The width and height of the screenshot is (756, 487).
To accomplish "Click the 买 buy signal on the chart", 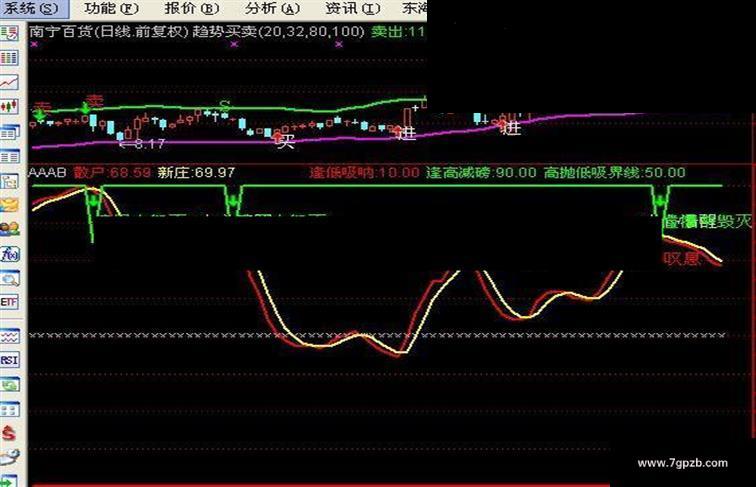I will [x=285, y=142].
